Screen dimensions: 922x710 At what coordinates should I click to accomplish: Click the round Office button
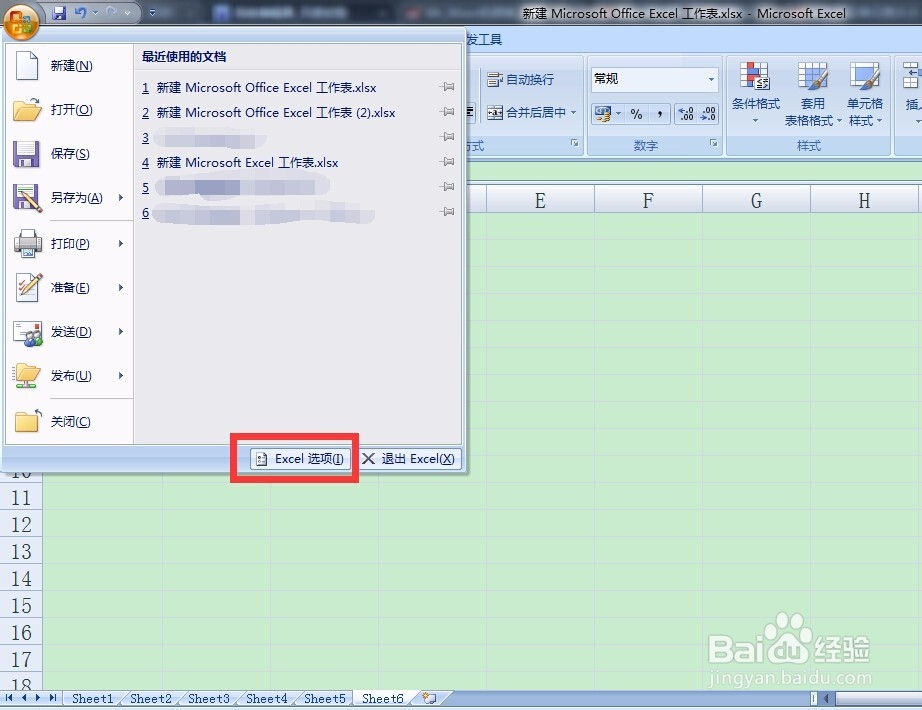tap(21, 21)
